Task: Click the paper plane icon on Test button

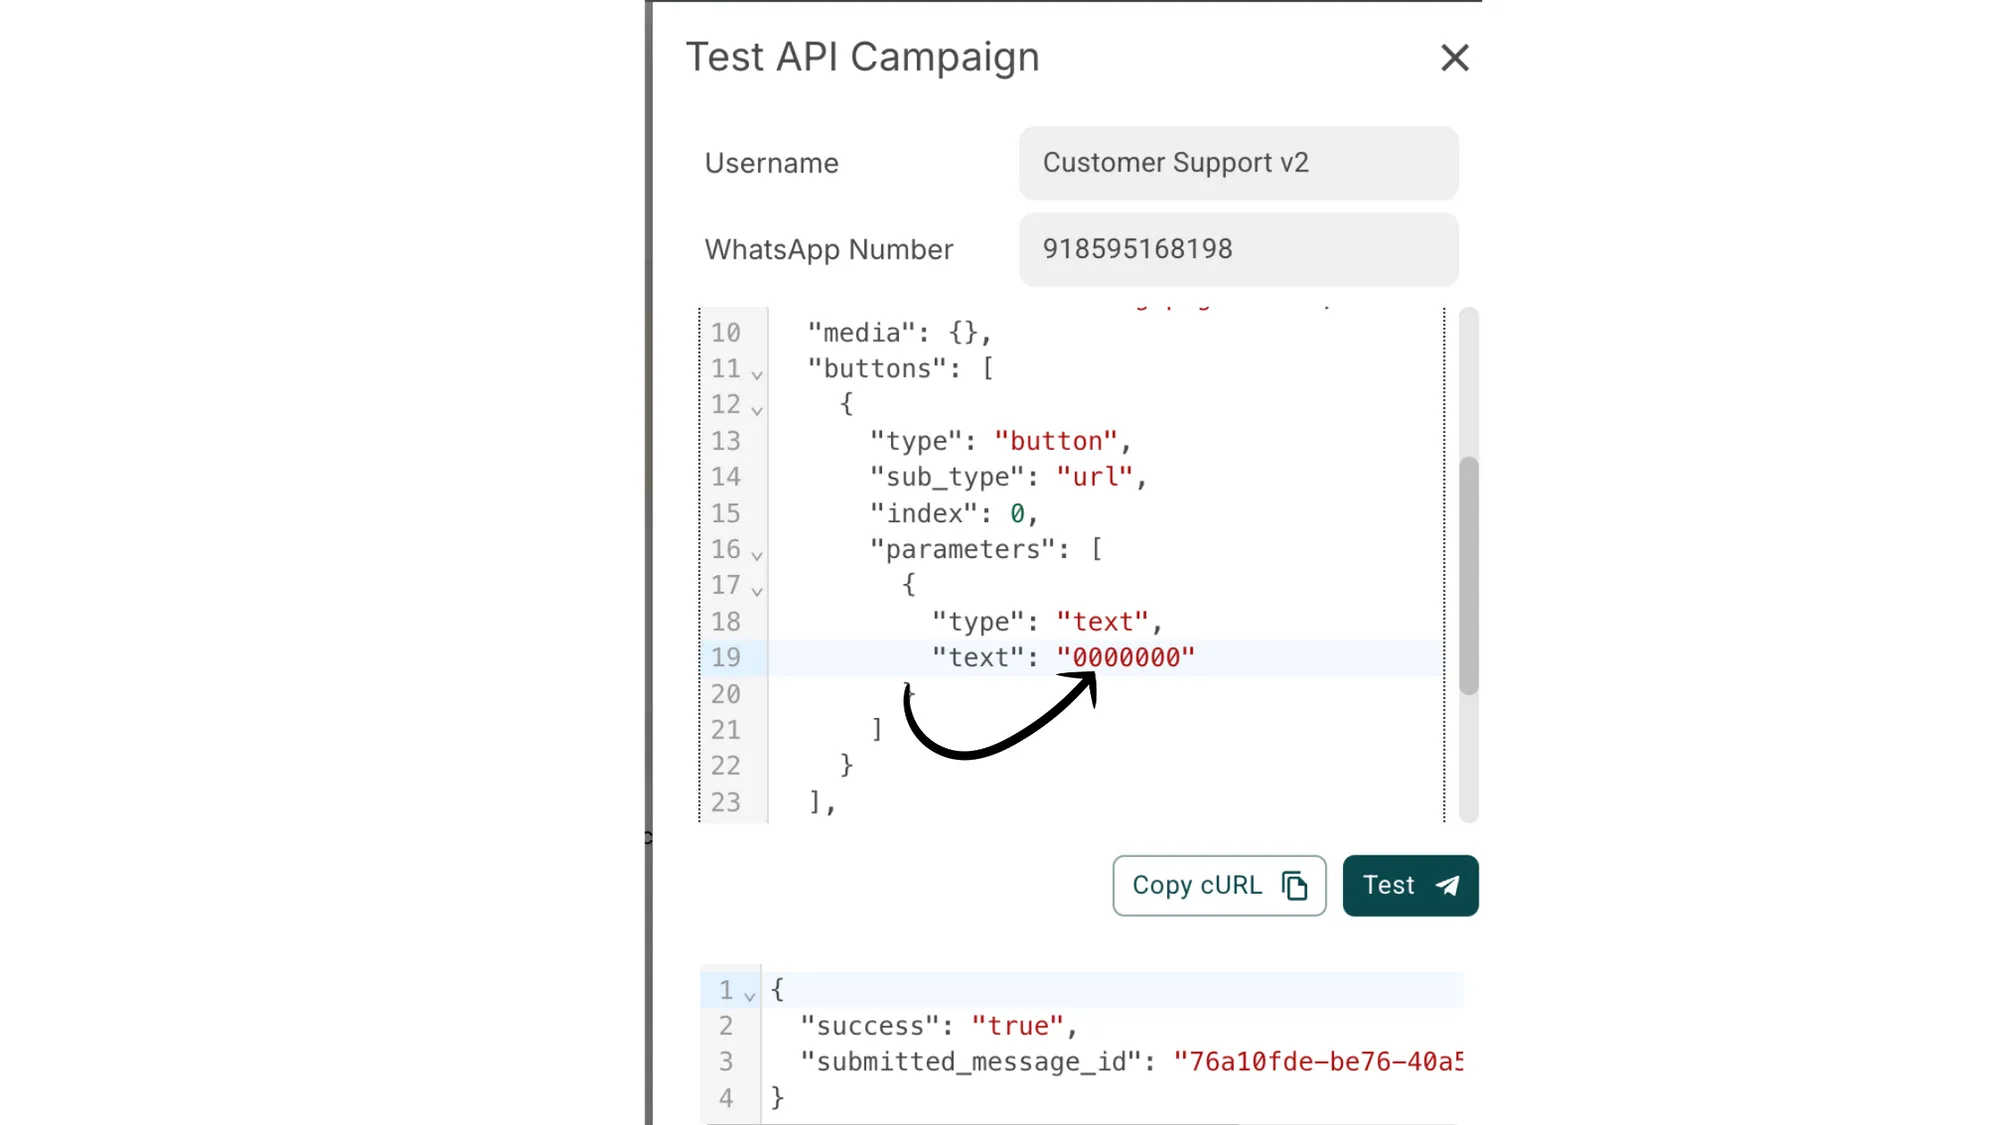Action: tap(1447, 885)
